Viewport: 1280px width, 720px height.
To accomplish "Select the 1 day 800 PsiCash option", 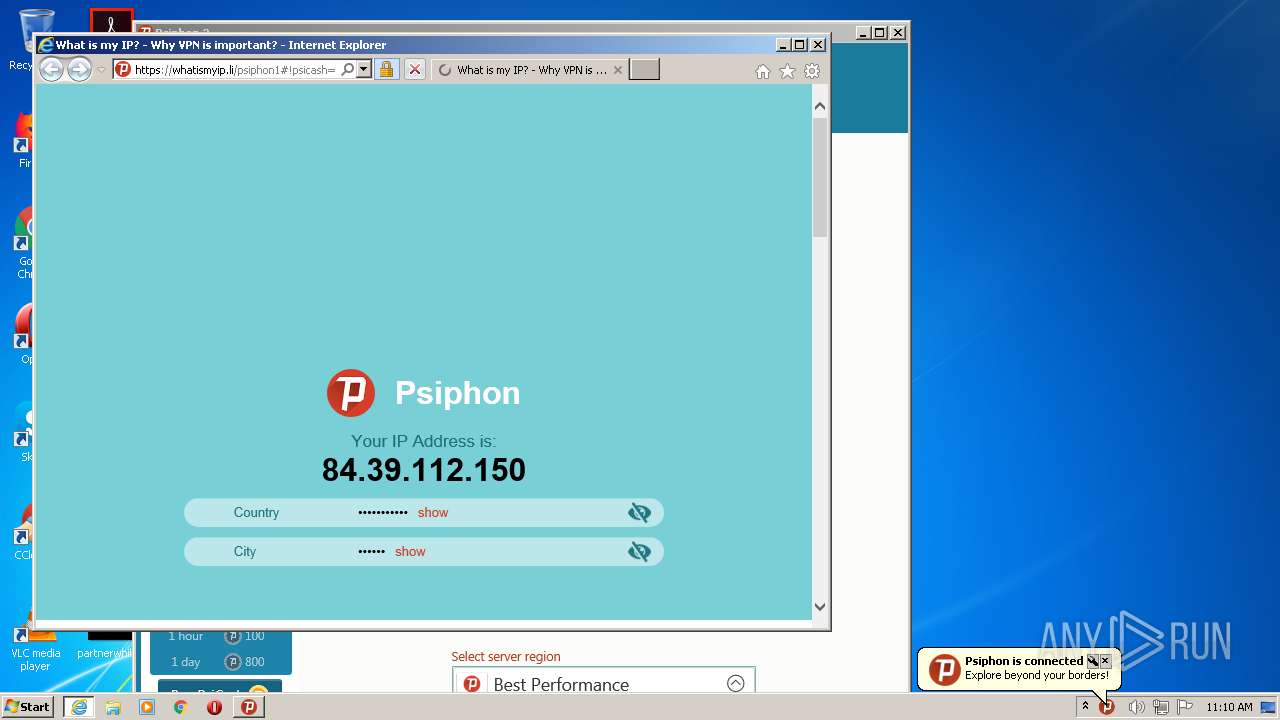I will [x=221, y=662].
